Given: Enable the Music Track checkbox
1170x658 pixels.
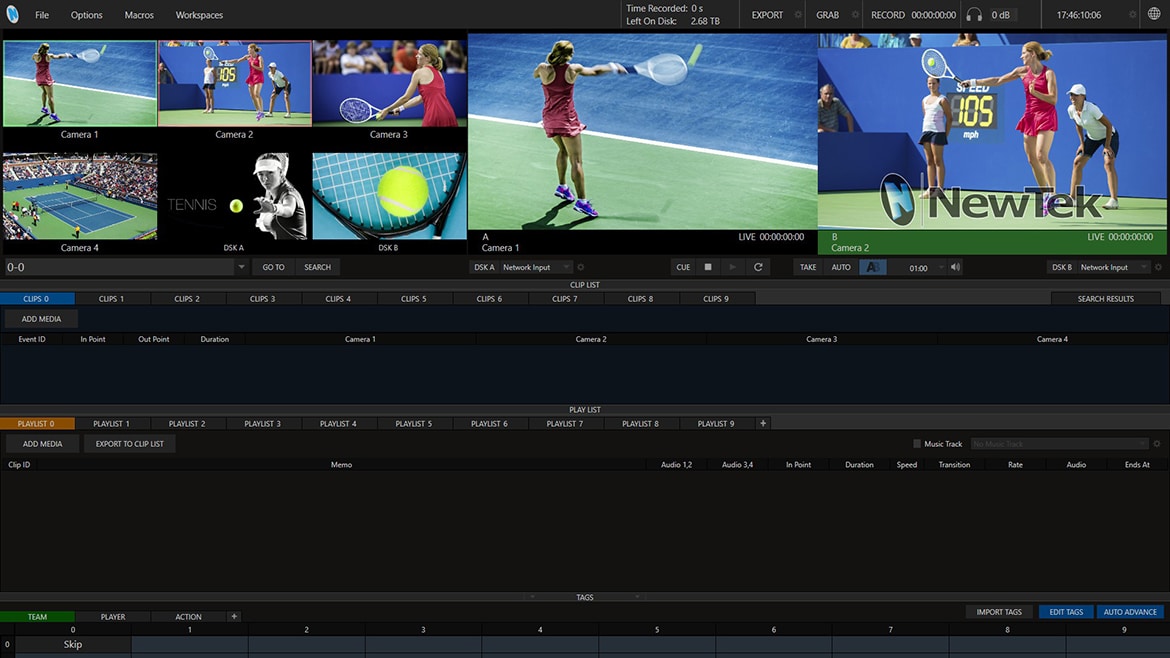Looking at the screenshot, I should [917, 444].
